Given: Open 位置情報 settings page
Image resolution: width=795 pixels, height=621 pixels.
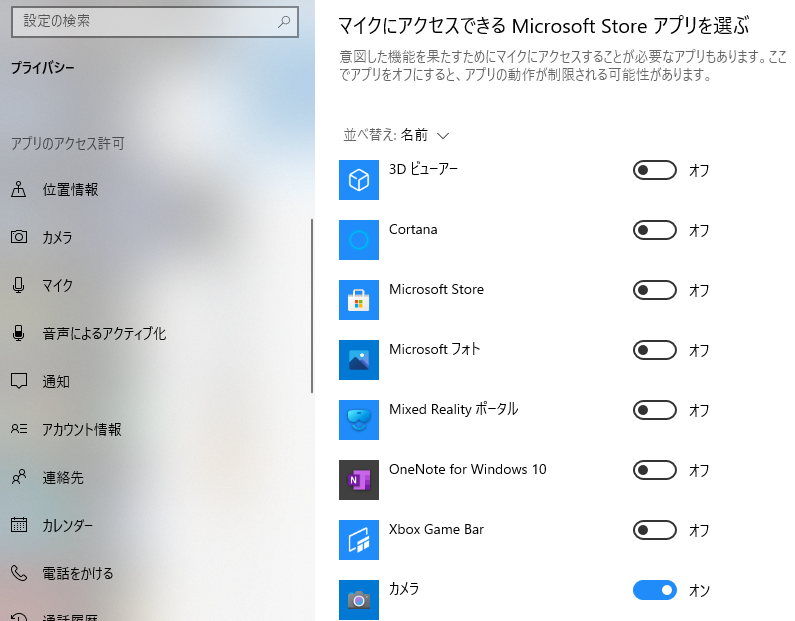Looking at the screenshot, I should (x=155, y=189).
